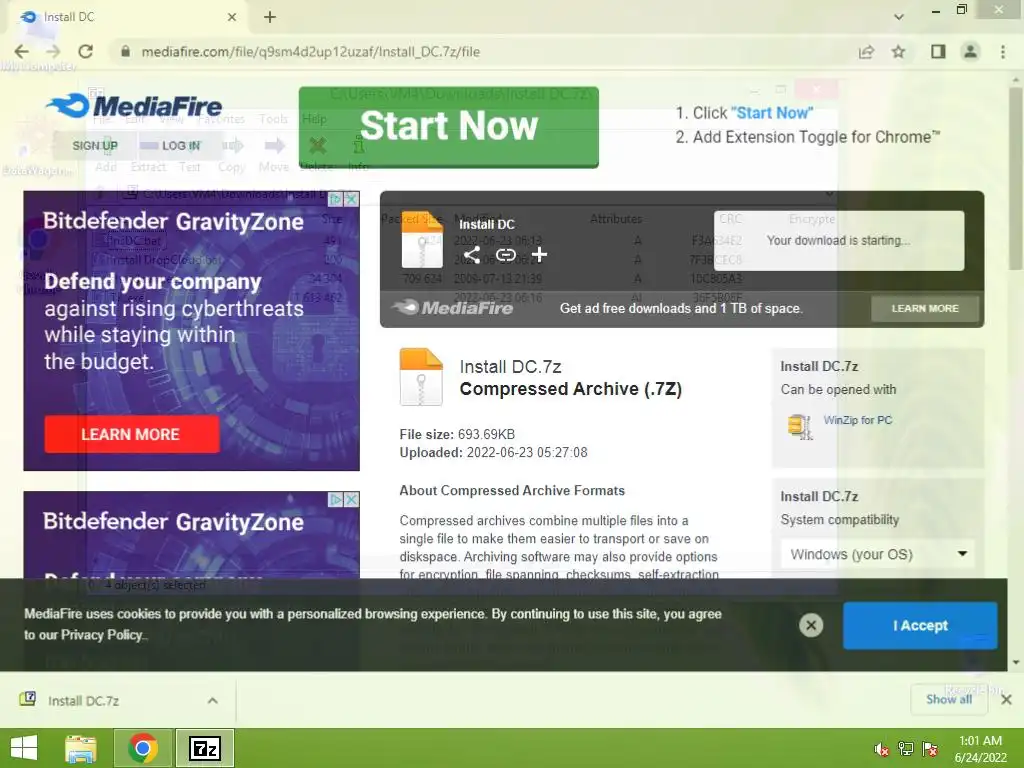Click the white MediaFire logo in the dark banner
Screen dimensions: 1024x768
[x=453, y=307]
